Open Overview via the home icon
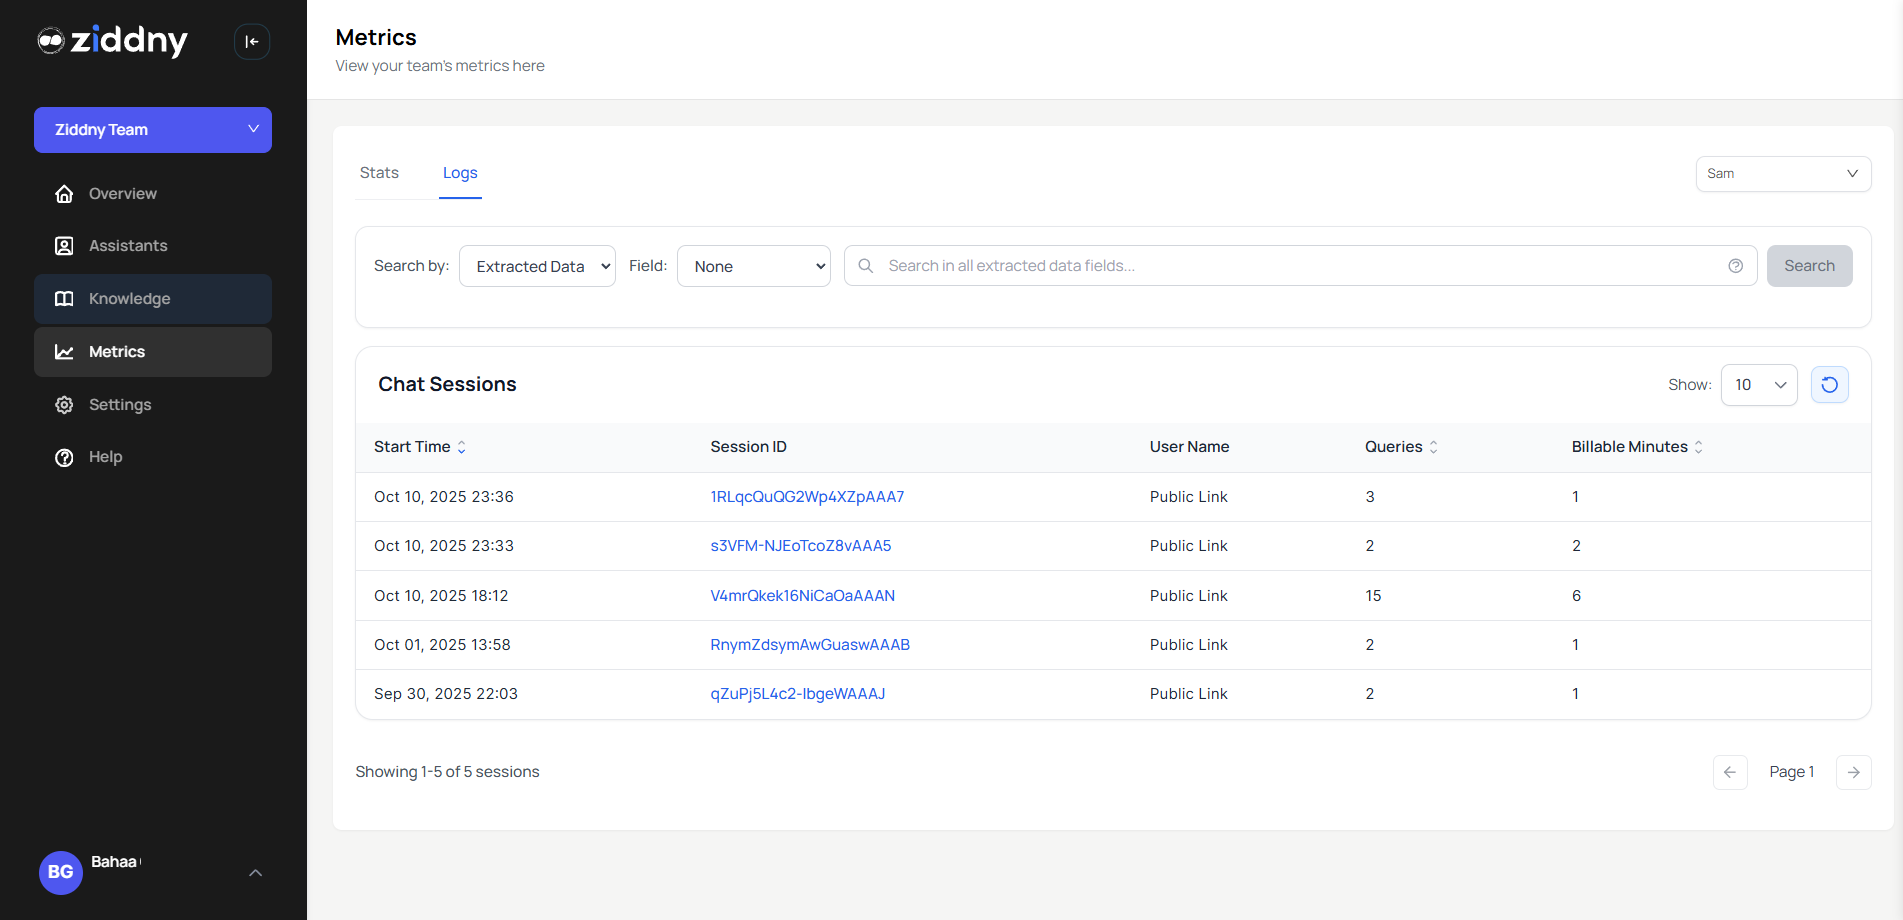Screen dimensions: 1903x920 (64, 193)
